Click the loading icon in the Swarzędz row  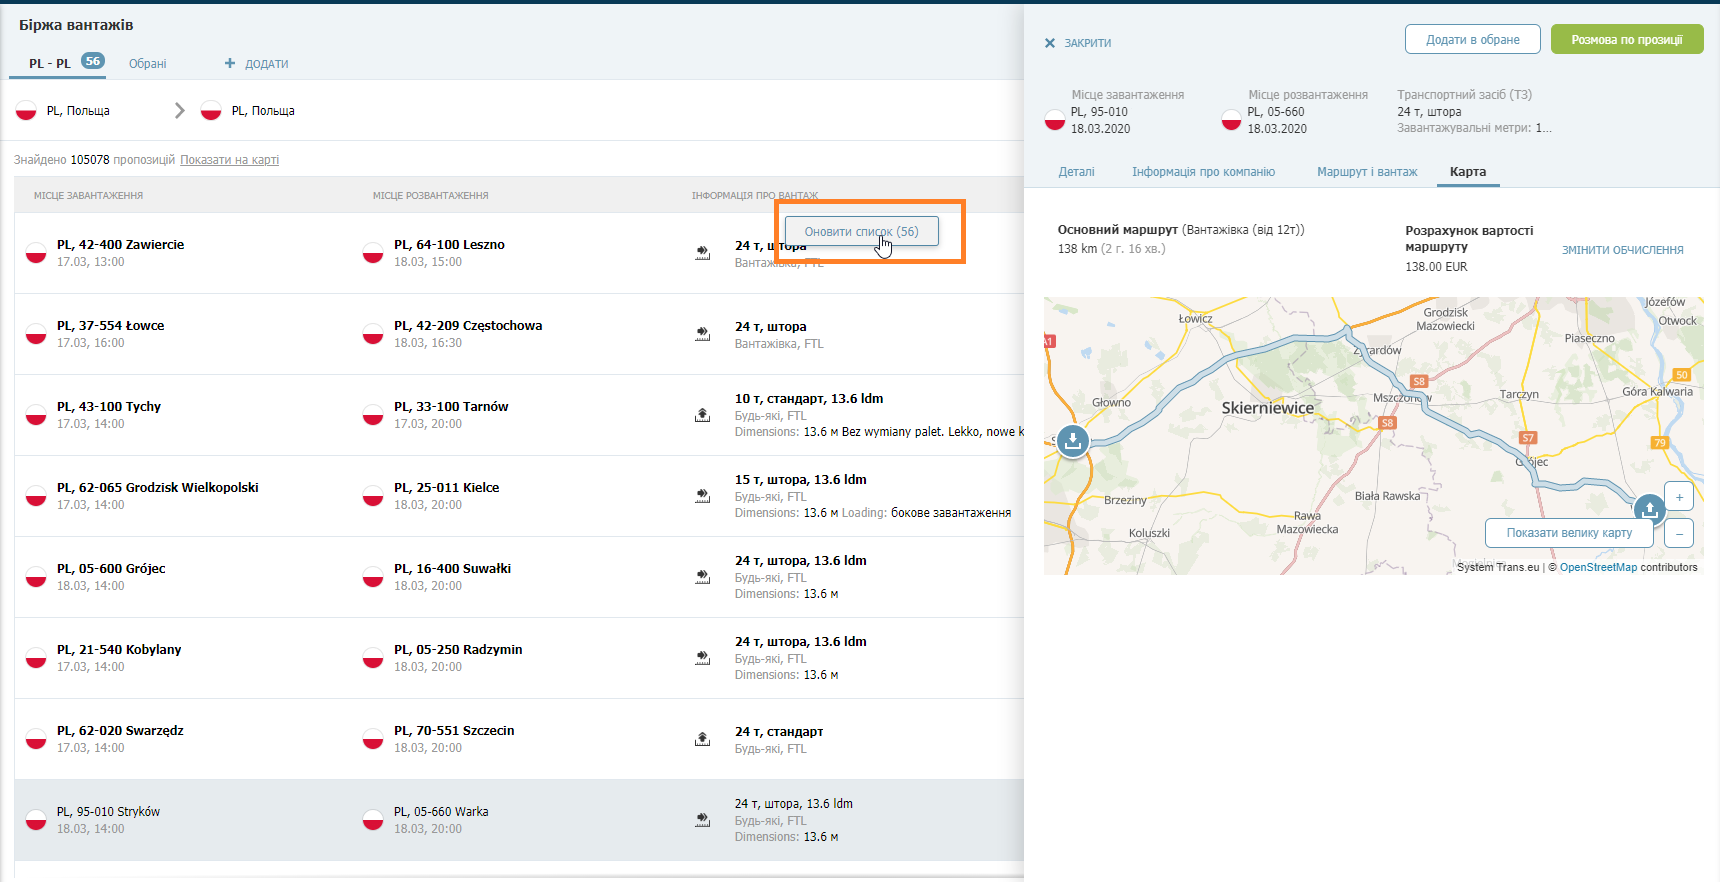(x=703, y=739)
